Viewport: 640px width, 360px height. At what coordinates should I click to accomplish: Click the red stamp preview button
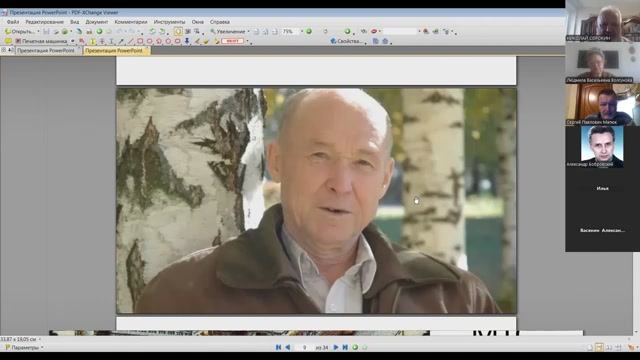232,41
